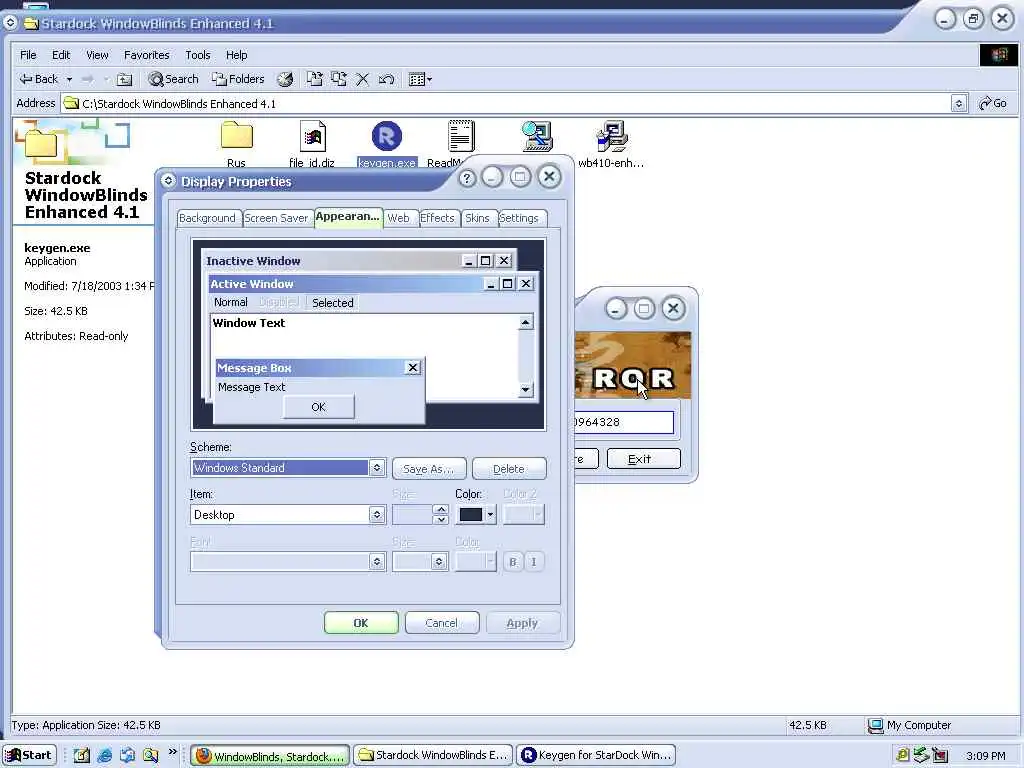This screenshot has width=1024, height=768.
Task: Select the Rus folder icon
Action: 236,136
